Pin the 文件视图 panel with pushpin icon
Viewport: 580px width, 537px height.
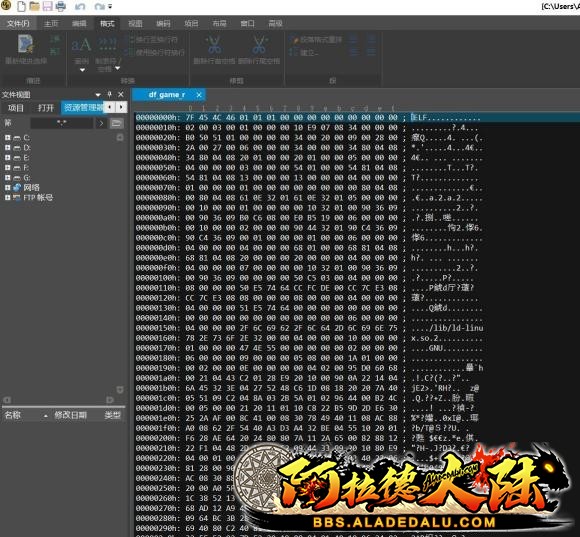(x=109, y=94)
